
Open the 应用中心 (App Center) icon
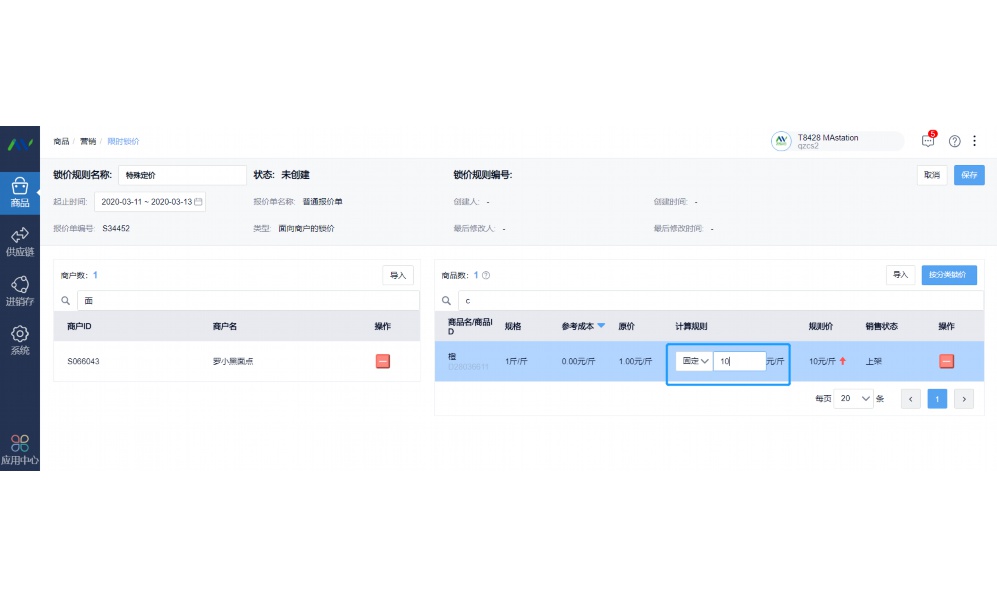pyautogui.click(x=20, y=447)
